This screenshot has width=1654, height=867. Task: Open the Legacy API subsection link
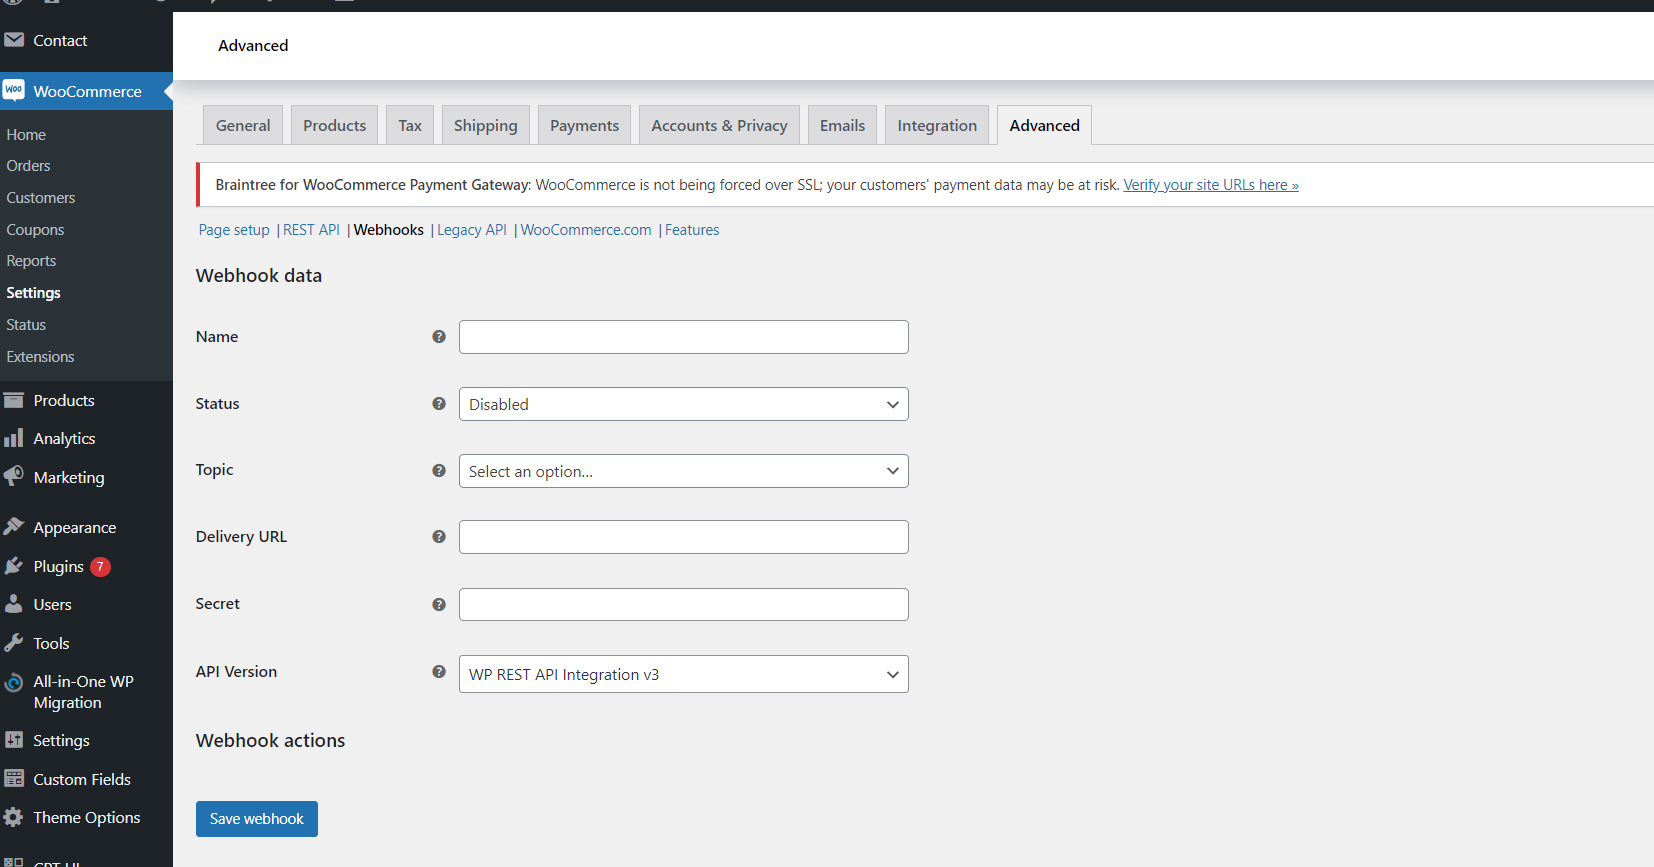pyautogui.click(x=472, y=230)
